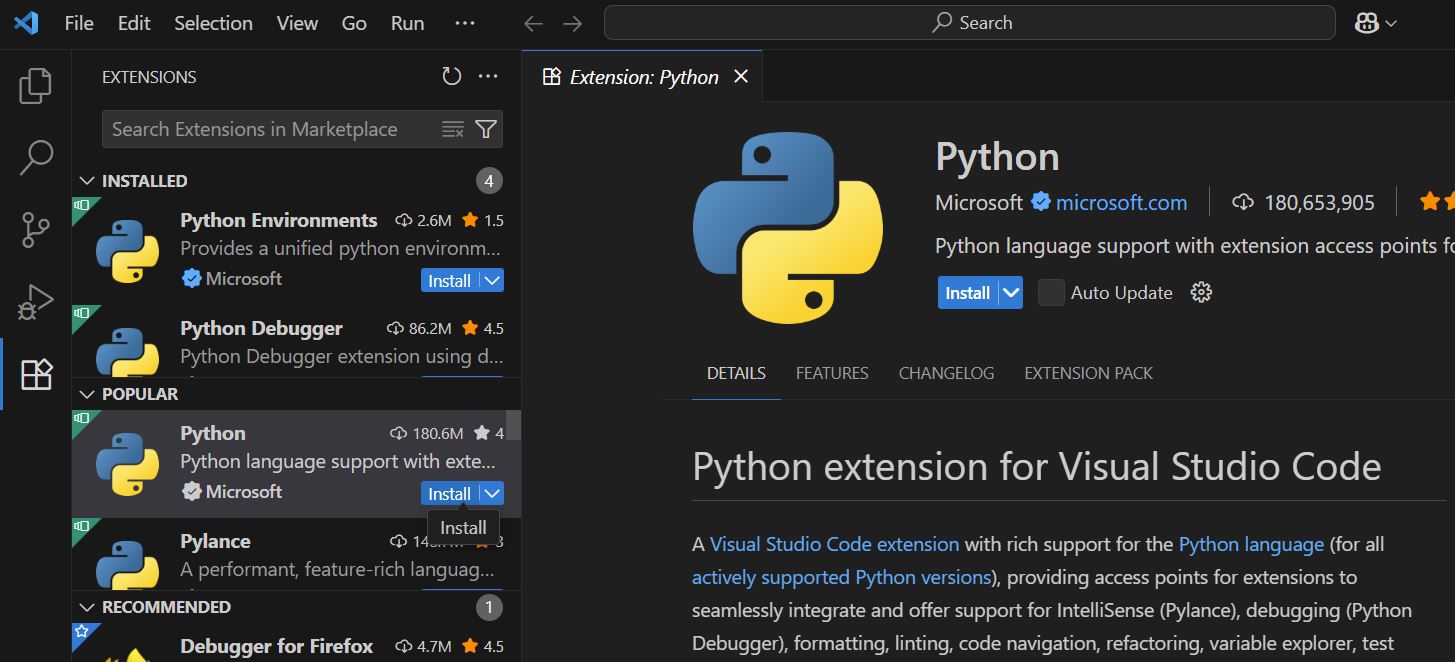Viewport: 1455px width, 662px height.
Task: Click the Microsoft publisher name in details
Action: (x=979, y=203)
